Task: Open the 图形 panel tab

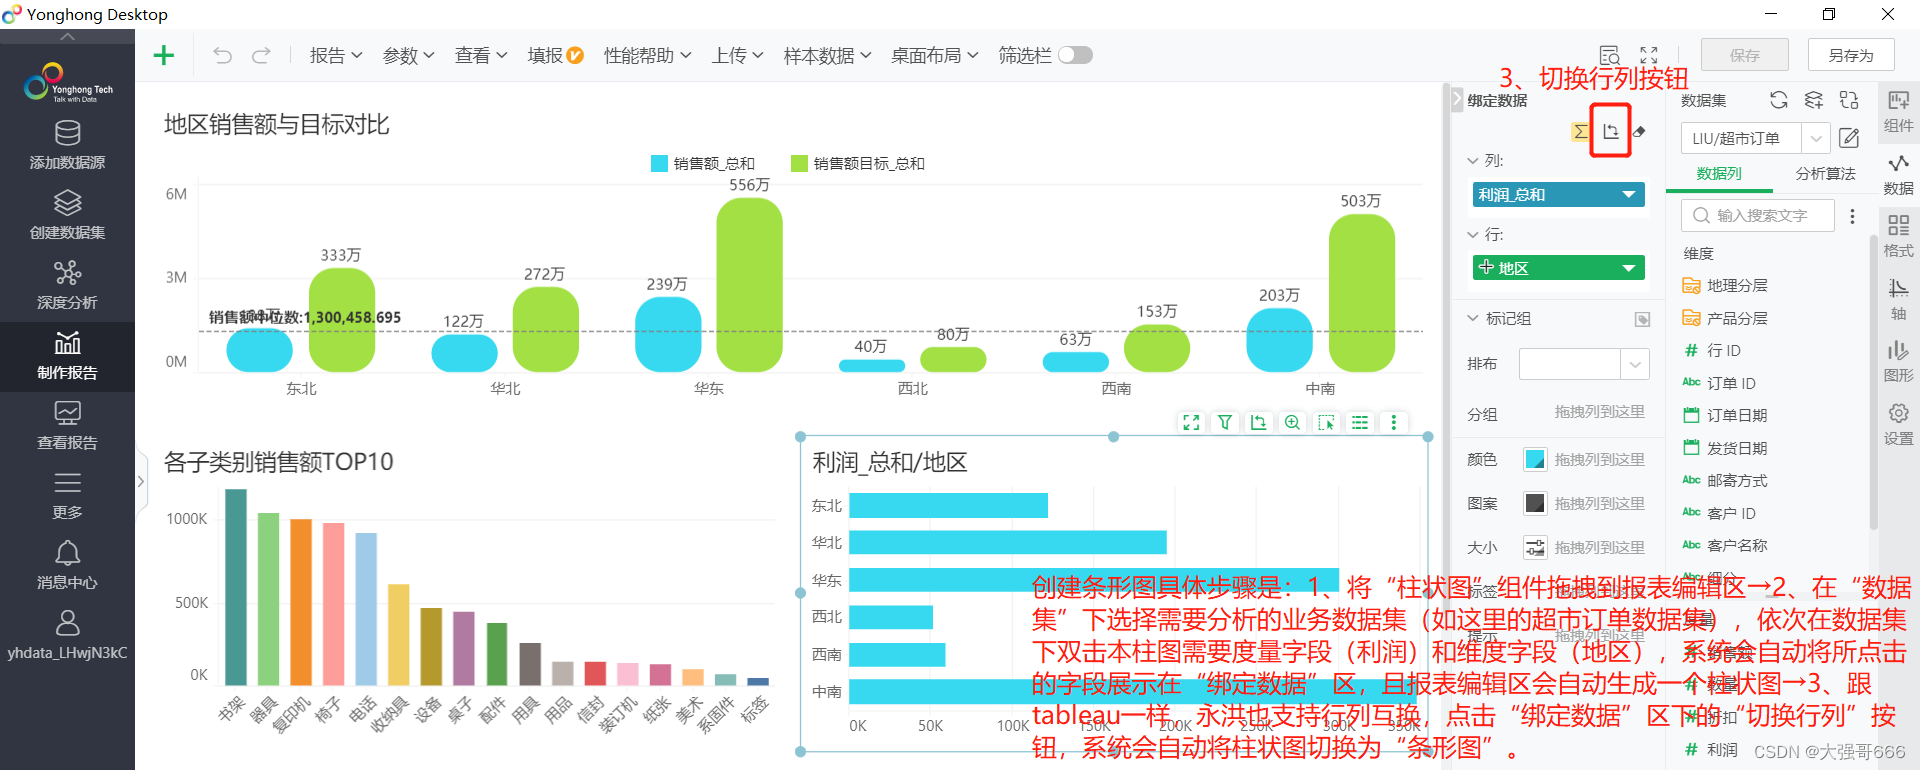Action: click(1898, 362)
